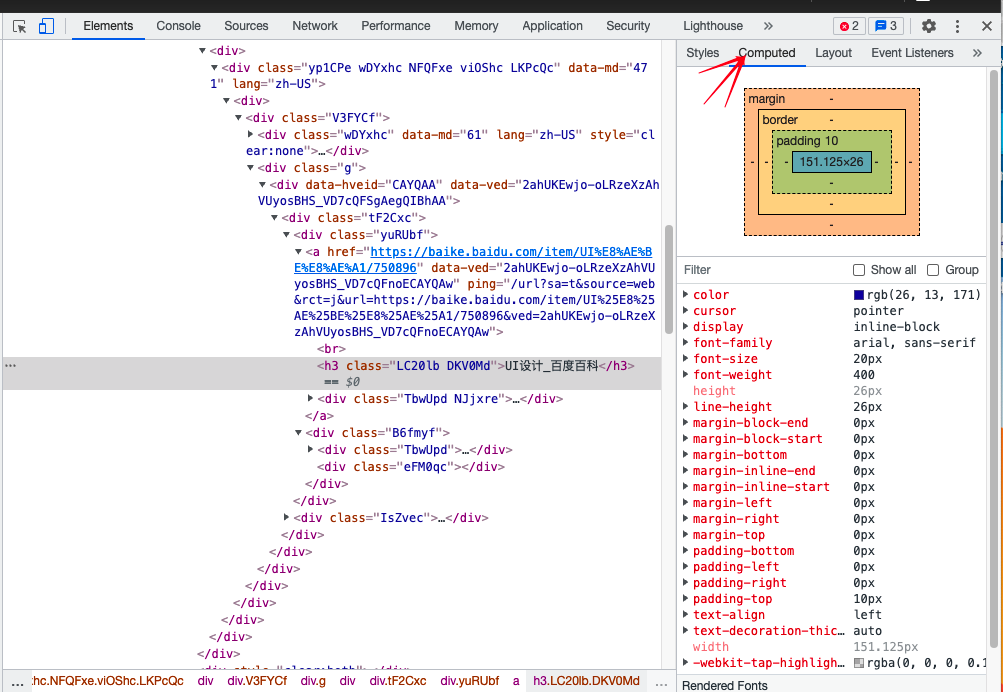The image size is (1003, 692).
Task: Open the Application tab
Action: tap(553, 26)
